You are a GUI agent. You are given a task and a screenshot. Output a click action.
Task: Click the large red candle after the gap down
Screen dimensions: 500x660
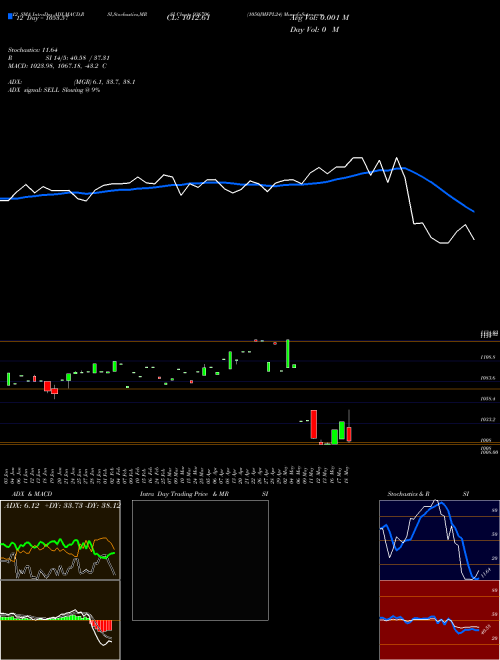[314, 424]
